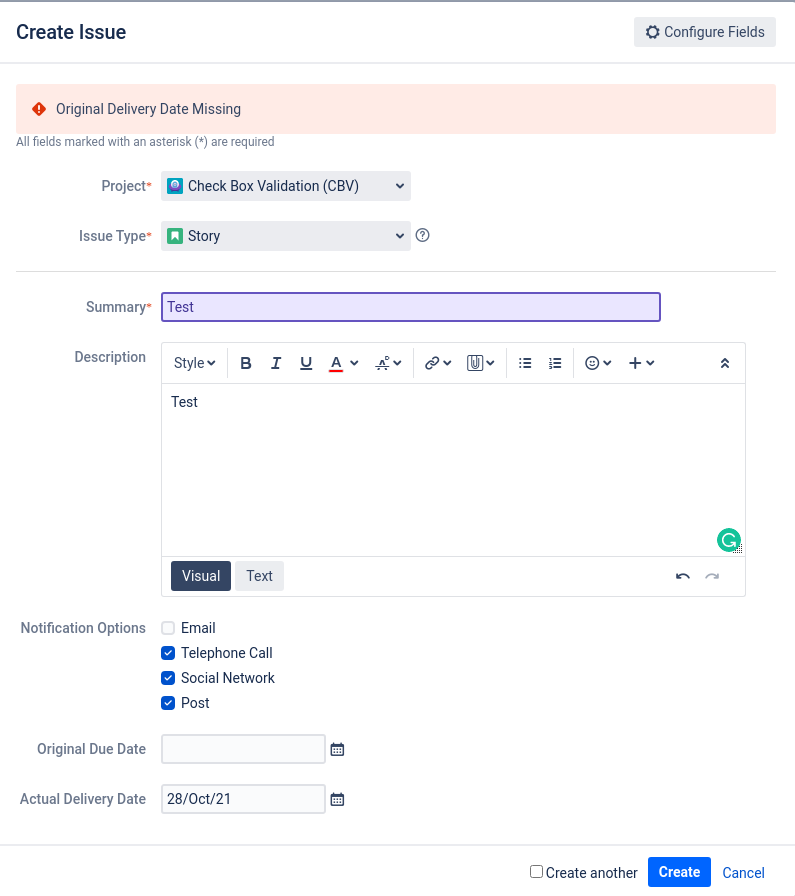Undo last edit in Description

(682, 577)
